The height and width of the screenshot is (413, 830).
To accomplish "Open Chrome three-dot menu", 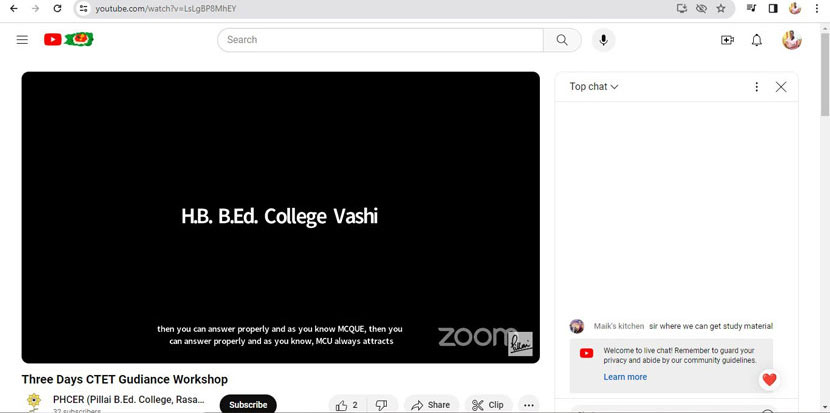I will (817, 8).
